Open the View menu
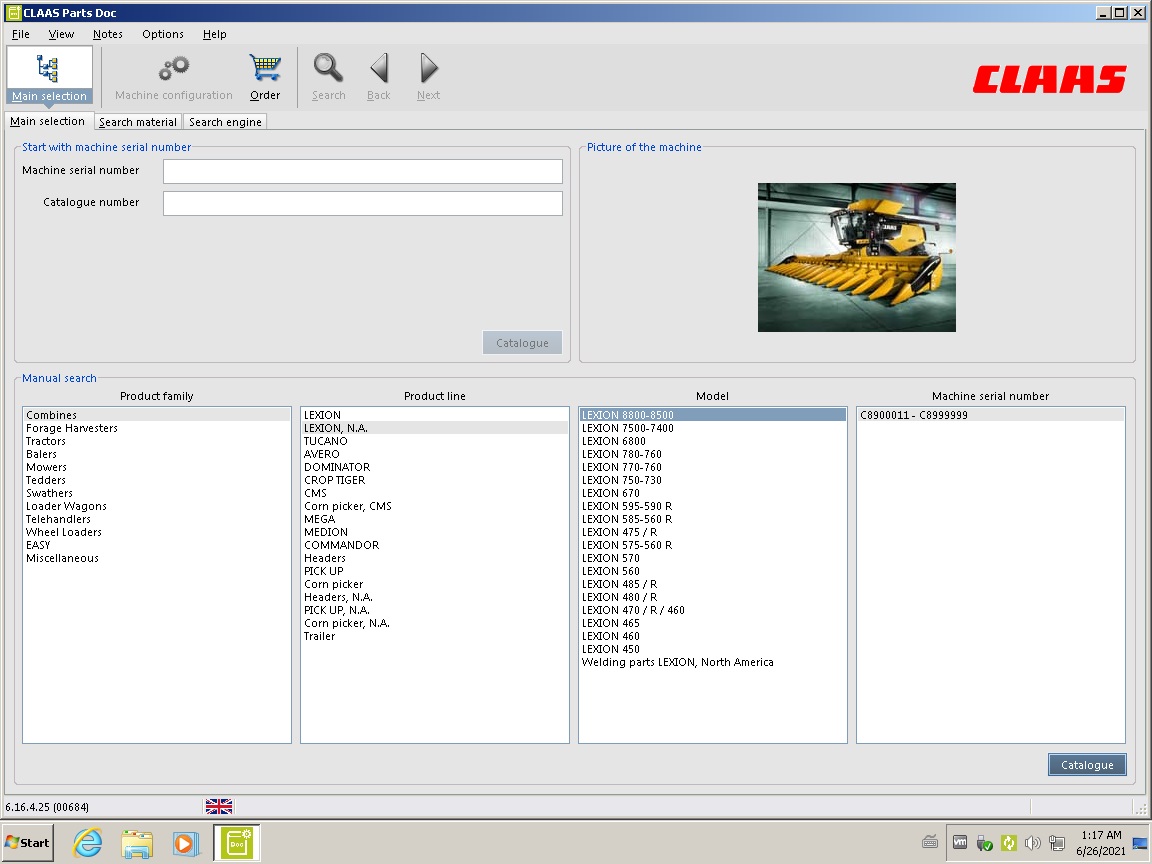 61,34
